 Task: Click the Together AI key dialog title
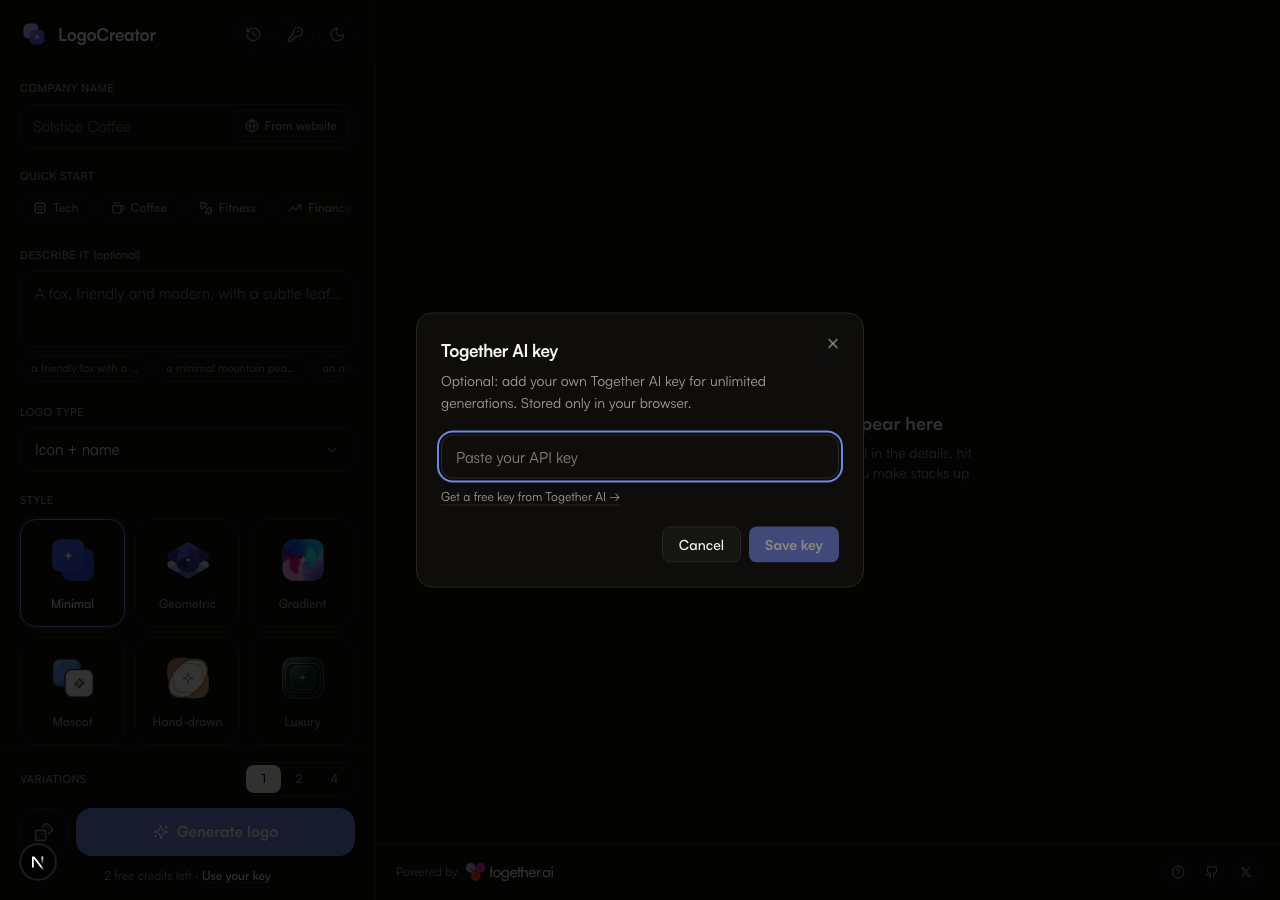click(499, 351)
